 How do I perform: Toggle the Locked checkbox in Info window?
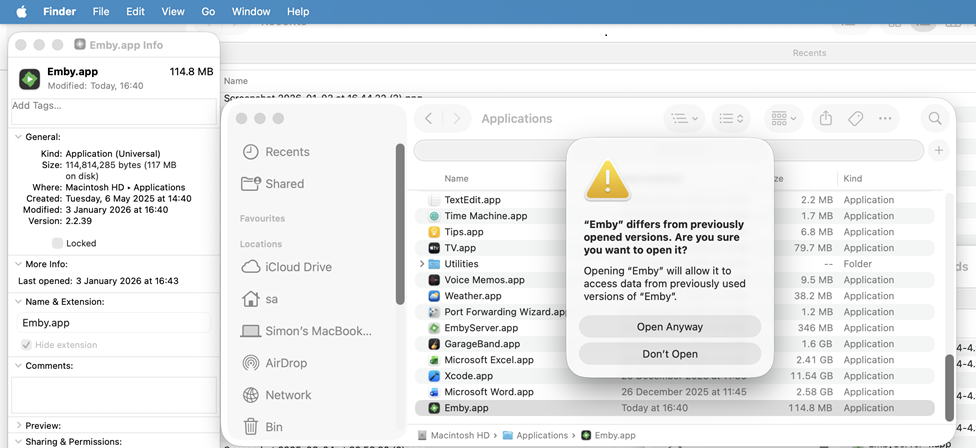(x=57, y=243)
